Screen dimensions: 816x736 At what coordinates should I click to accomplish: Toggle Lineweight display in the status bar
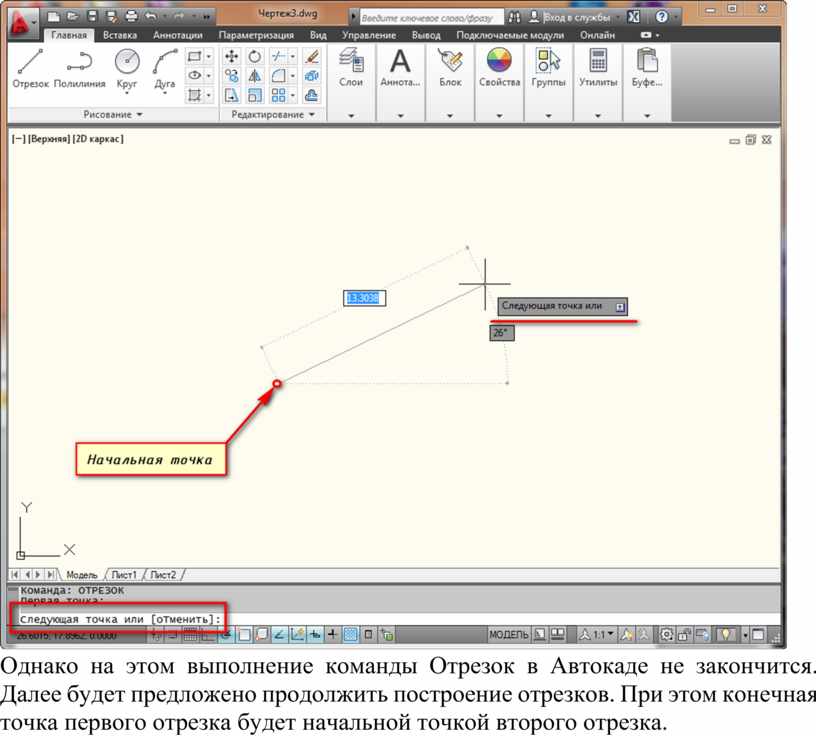coord(333,635)
